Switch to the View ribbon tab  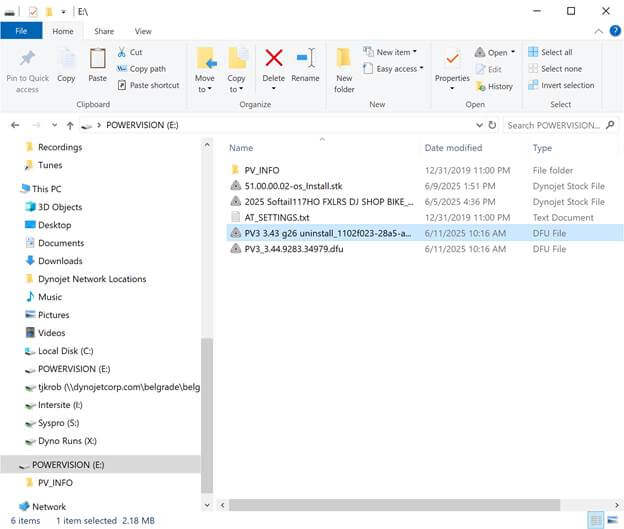coord(143,31)
